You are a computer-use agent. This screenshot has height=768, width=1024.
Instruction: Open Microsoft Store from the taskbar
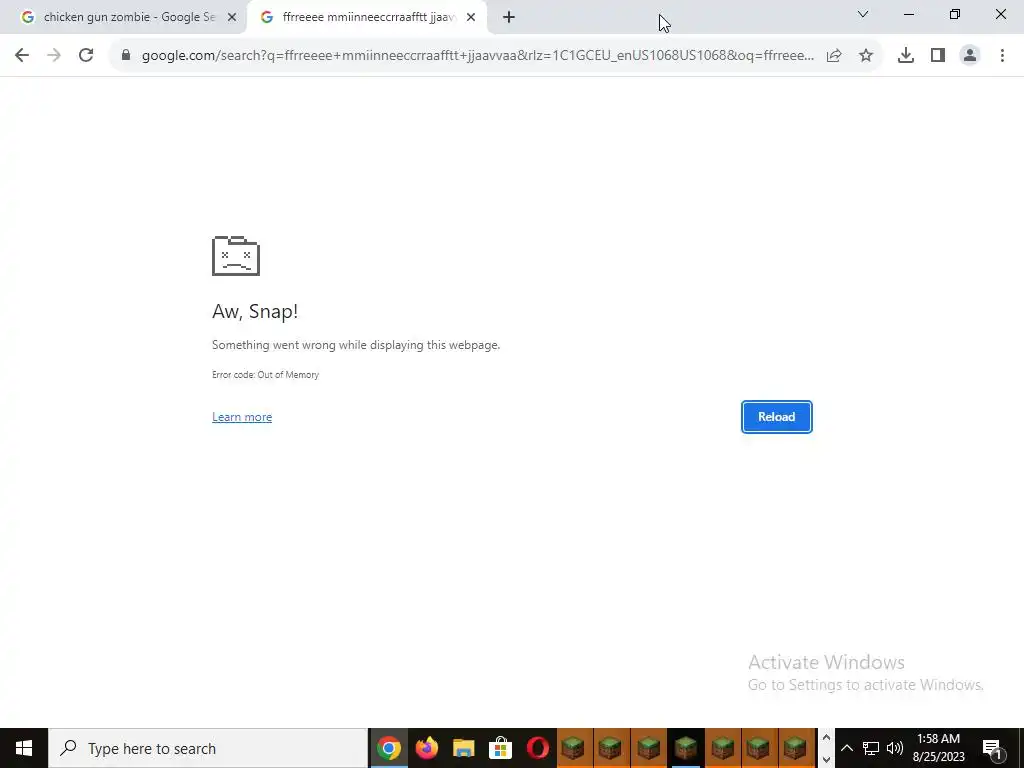click(501, 748)
